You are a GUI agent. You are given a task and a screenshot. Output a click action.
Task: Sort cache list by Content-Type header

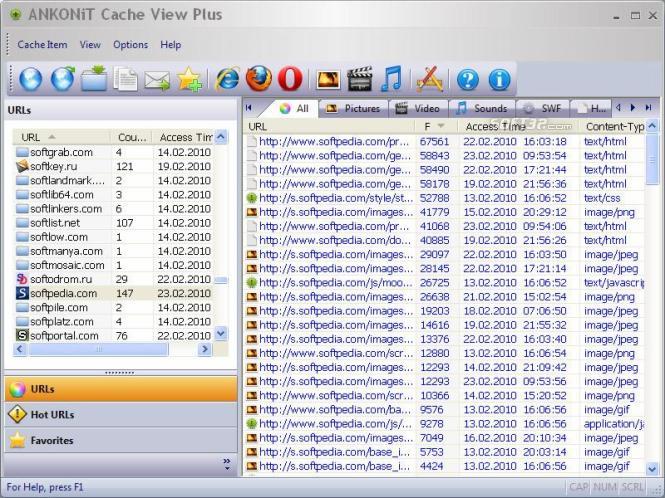click(x=612, y=126)
